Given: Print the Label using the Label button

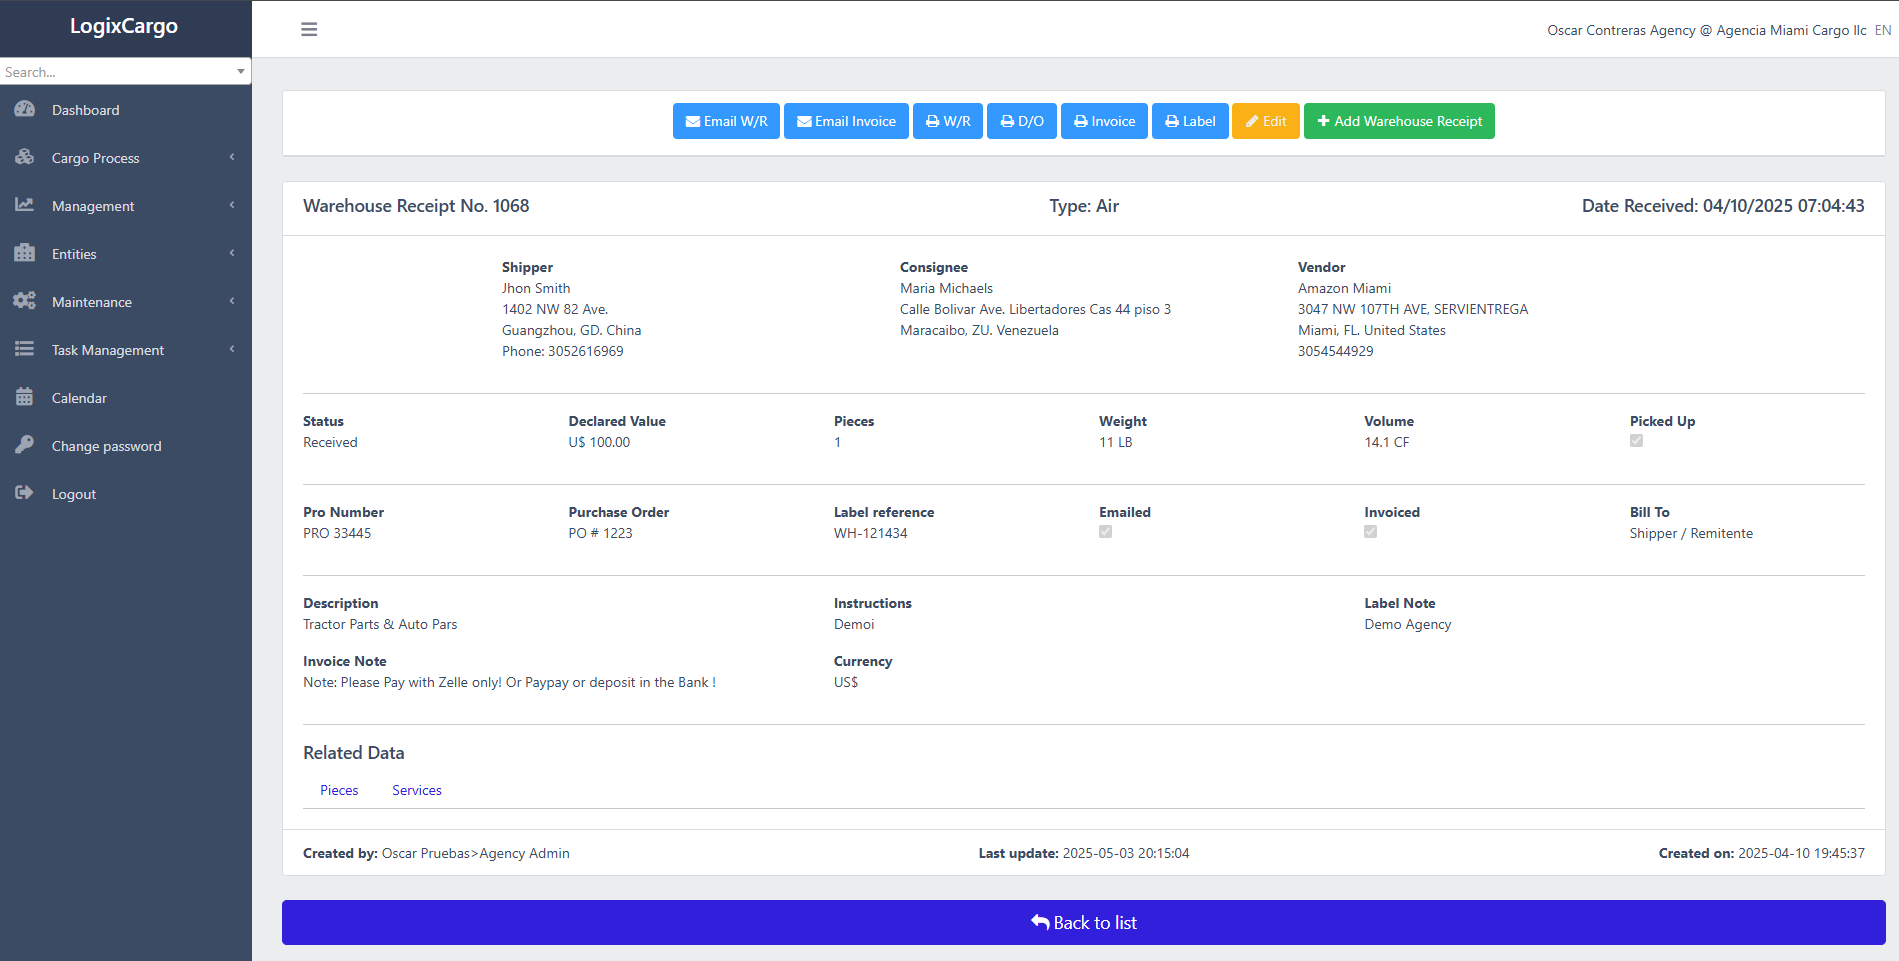Looking at the screenshot, I should [1189, 121].
